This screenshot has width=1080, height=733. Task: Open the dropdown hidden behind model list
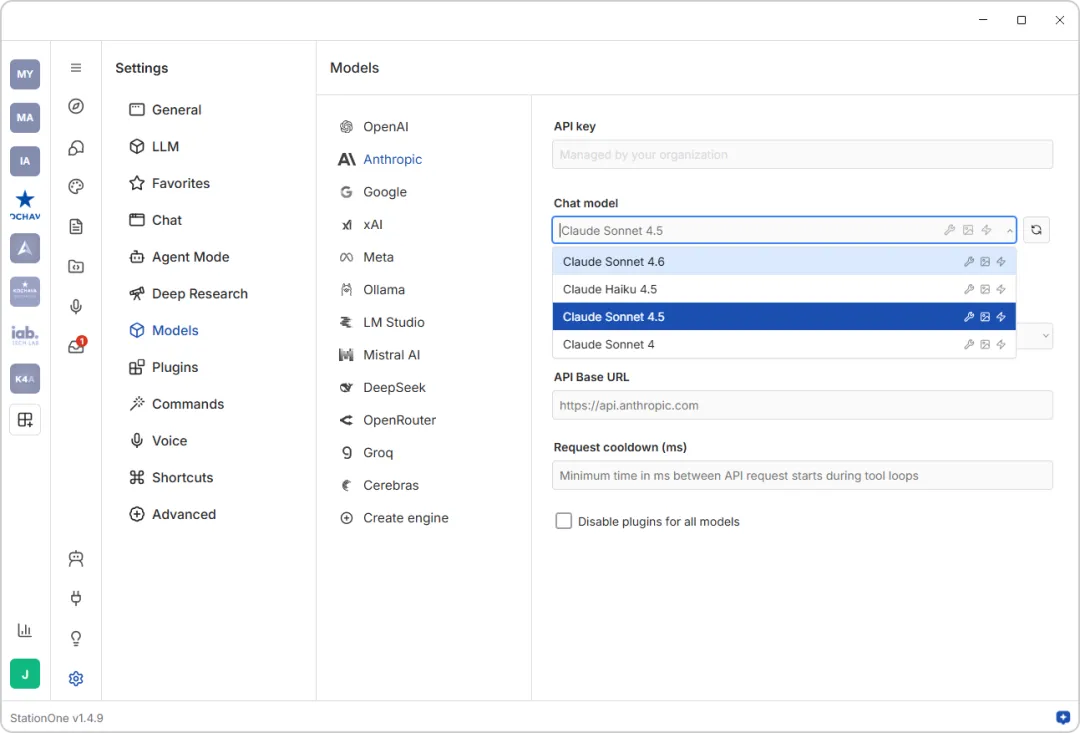tap(1035, 335)
